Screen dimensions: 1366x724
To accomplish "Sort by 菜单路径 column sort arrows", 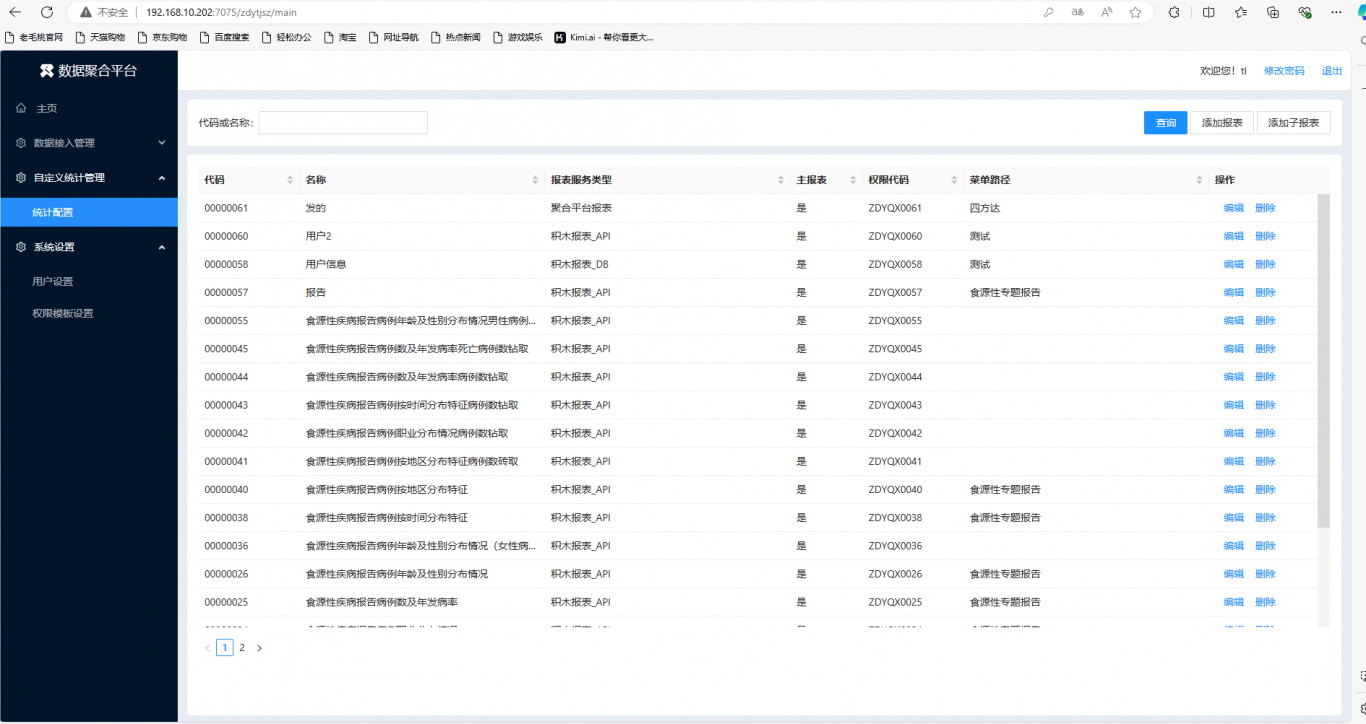I will (1199, 180).
